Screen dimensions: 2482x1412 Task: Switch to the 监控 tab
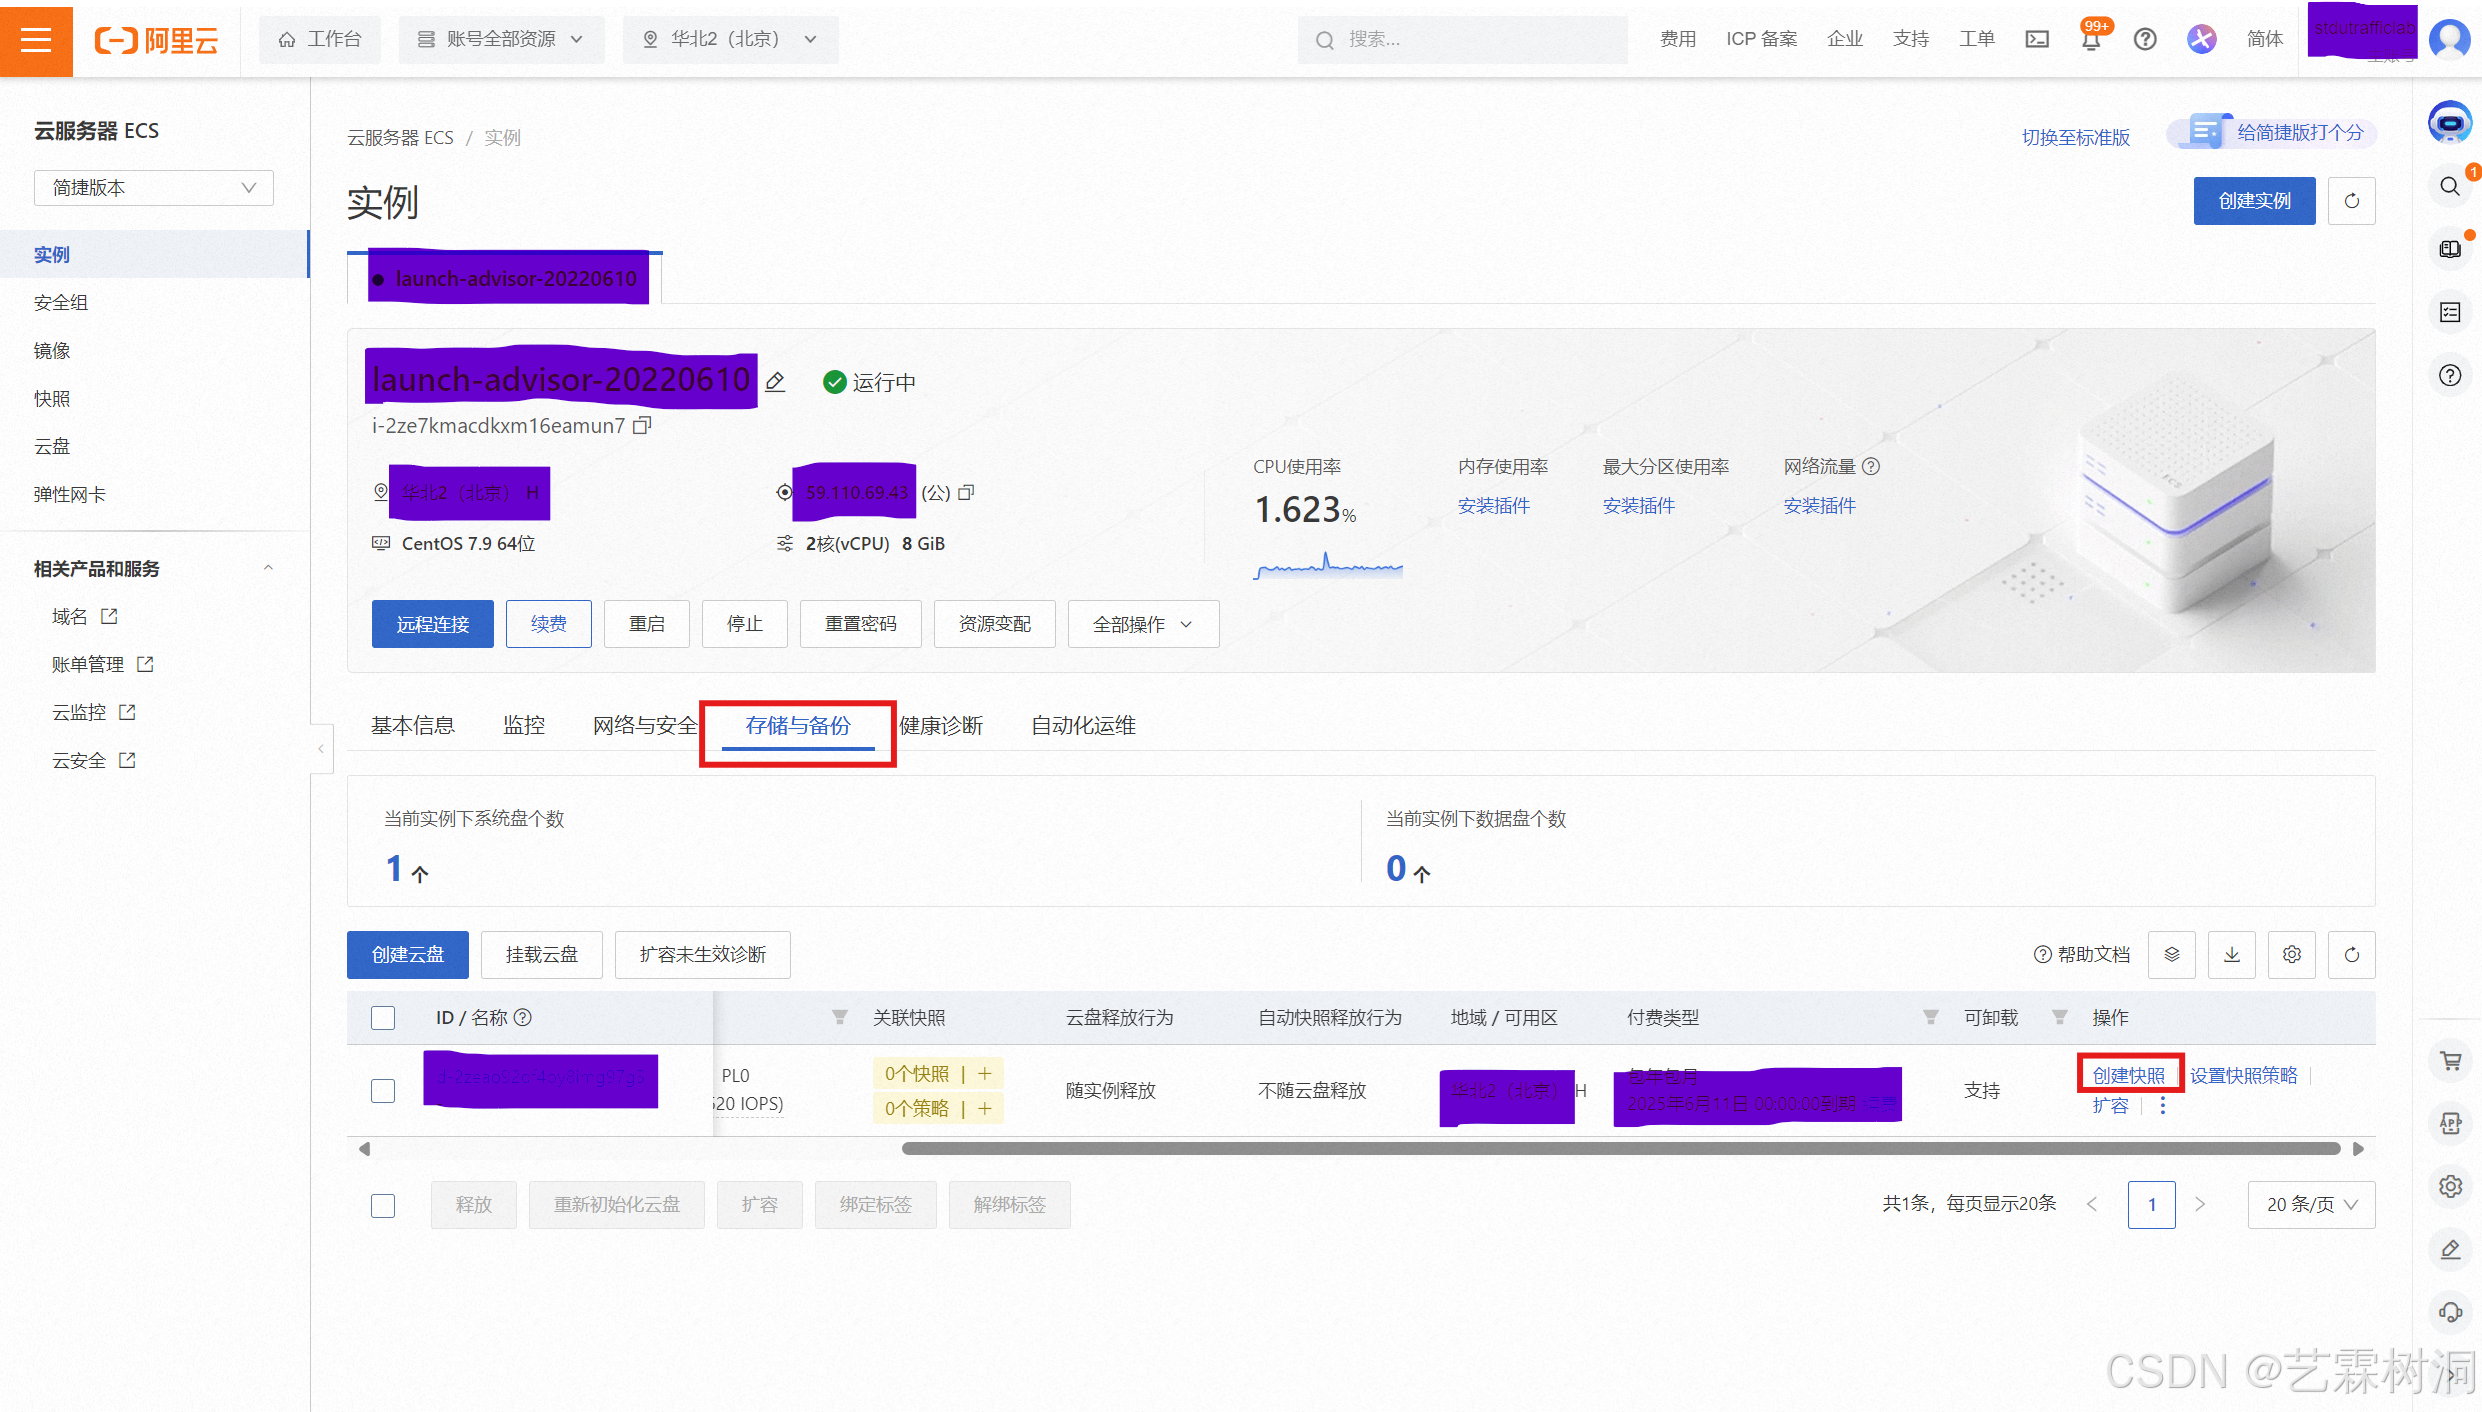click(x=524, y=726)
